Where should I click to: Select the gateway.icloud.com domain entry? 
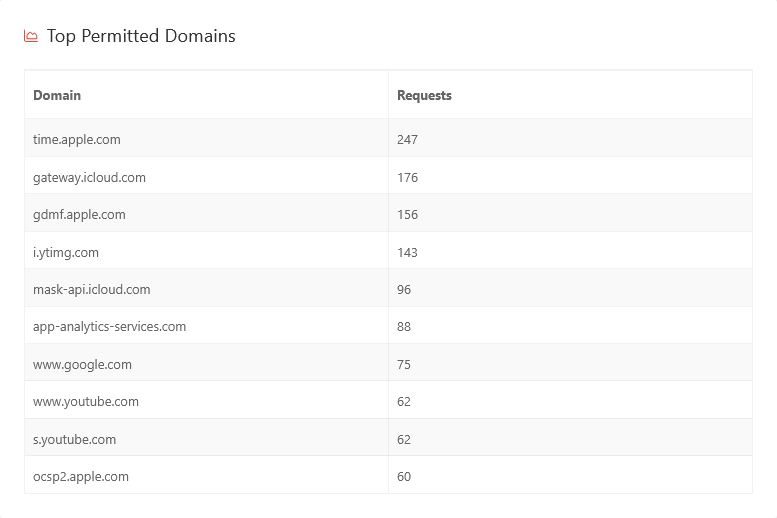pos(89,177)
